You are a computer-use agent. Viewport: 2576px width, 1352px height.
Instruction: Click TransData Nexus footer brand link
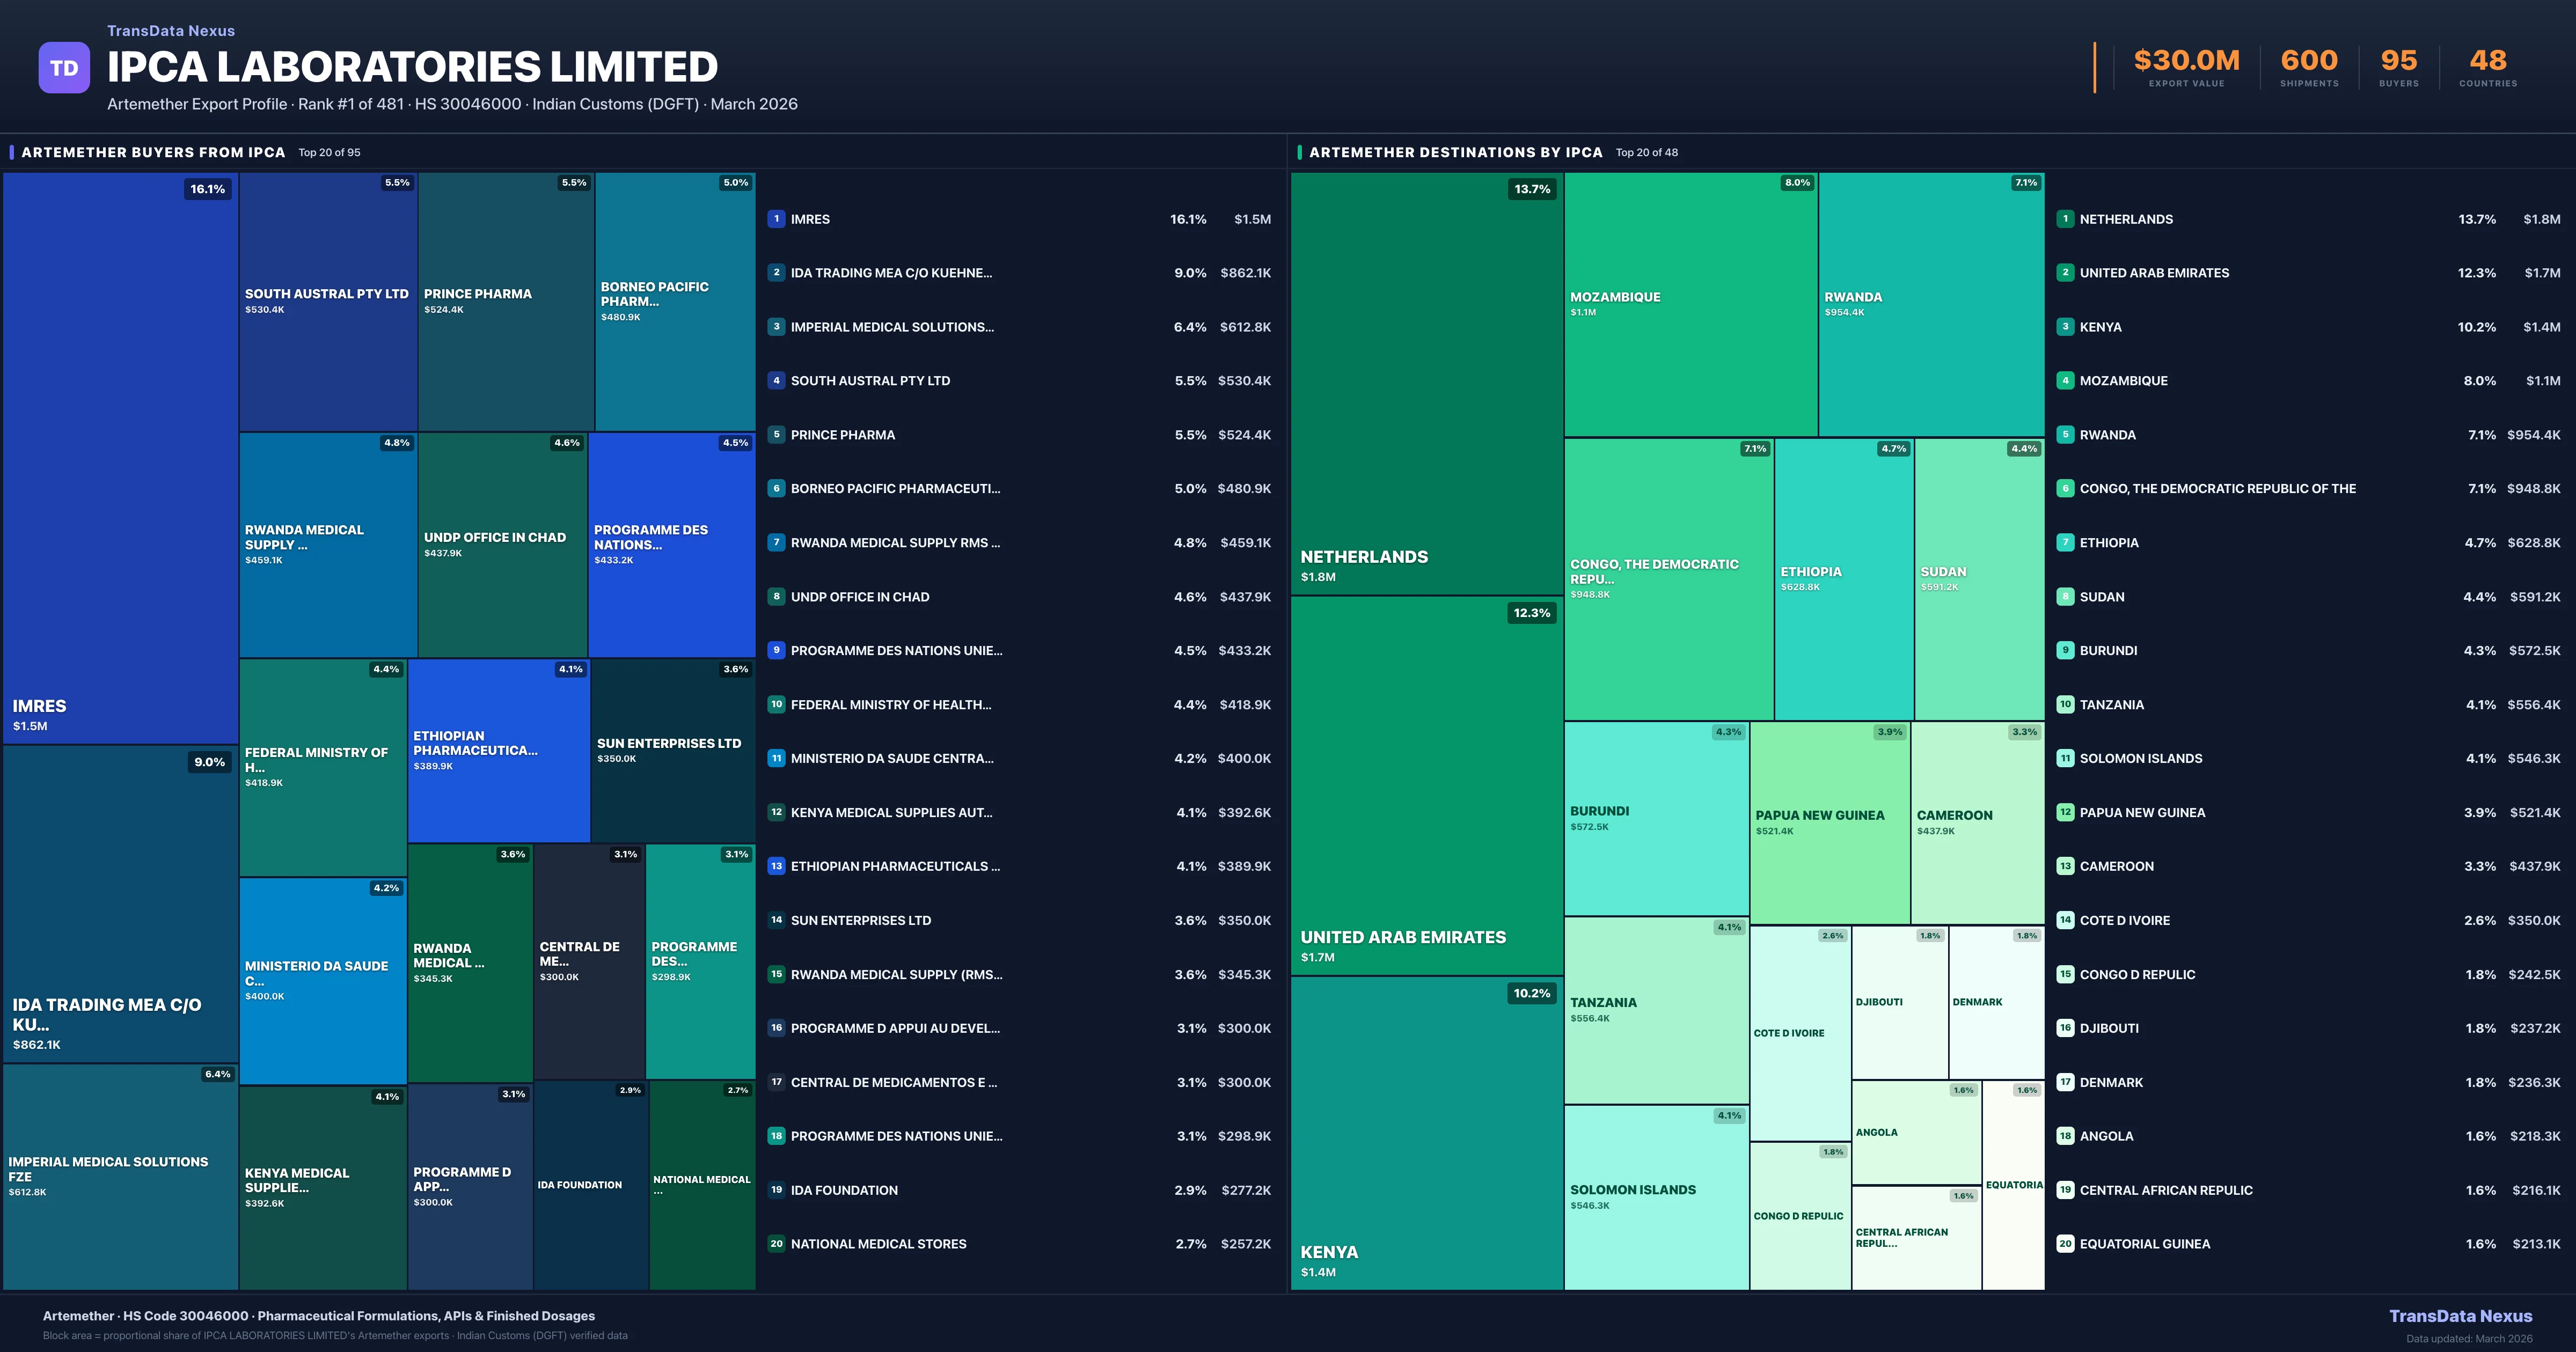(2460, 1316)
